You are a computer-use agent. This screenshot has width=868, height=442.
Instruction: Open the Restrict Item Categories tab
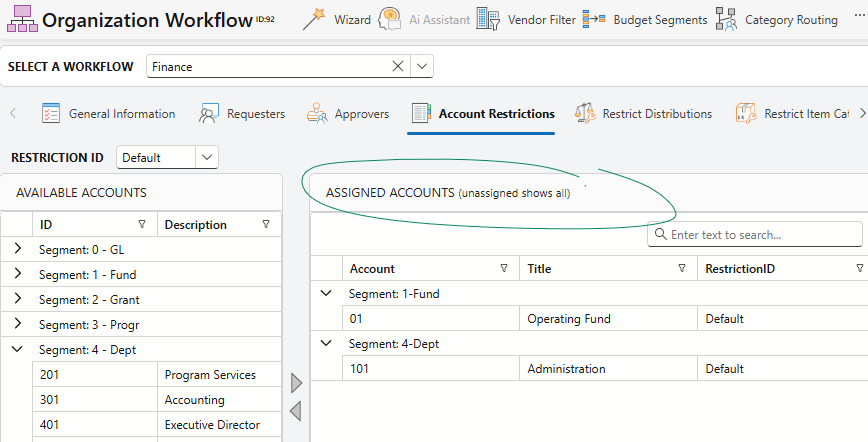792,114
